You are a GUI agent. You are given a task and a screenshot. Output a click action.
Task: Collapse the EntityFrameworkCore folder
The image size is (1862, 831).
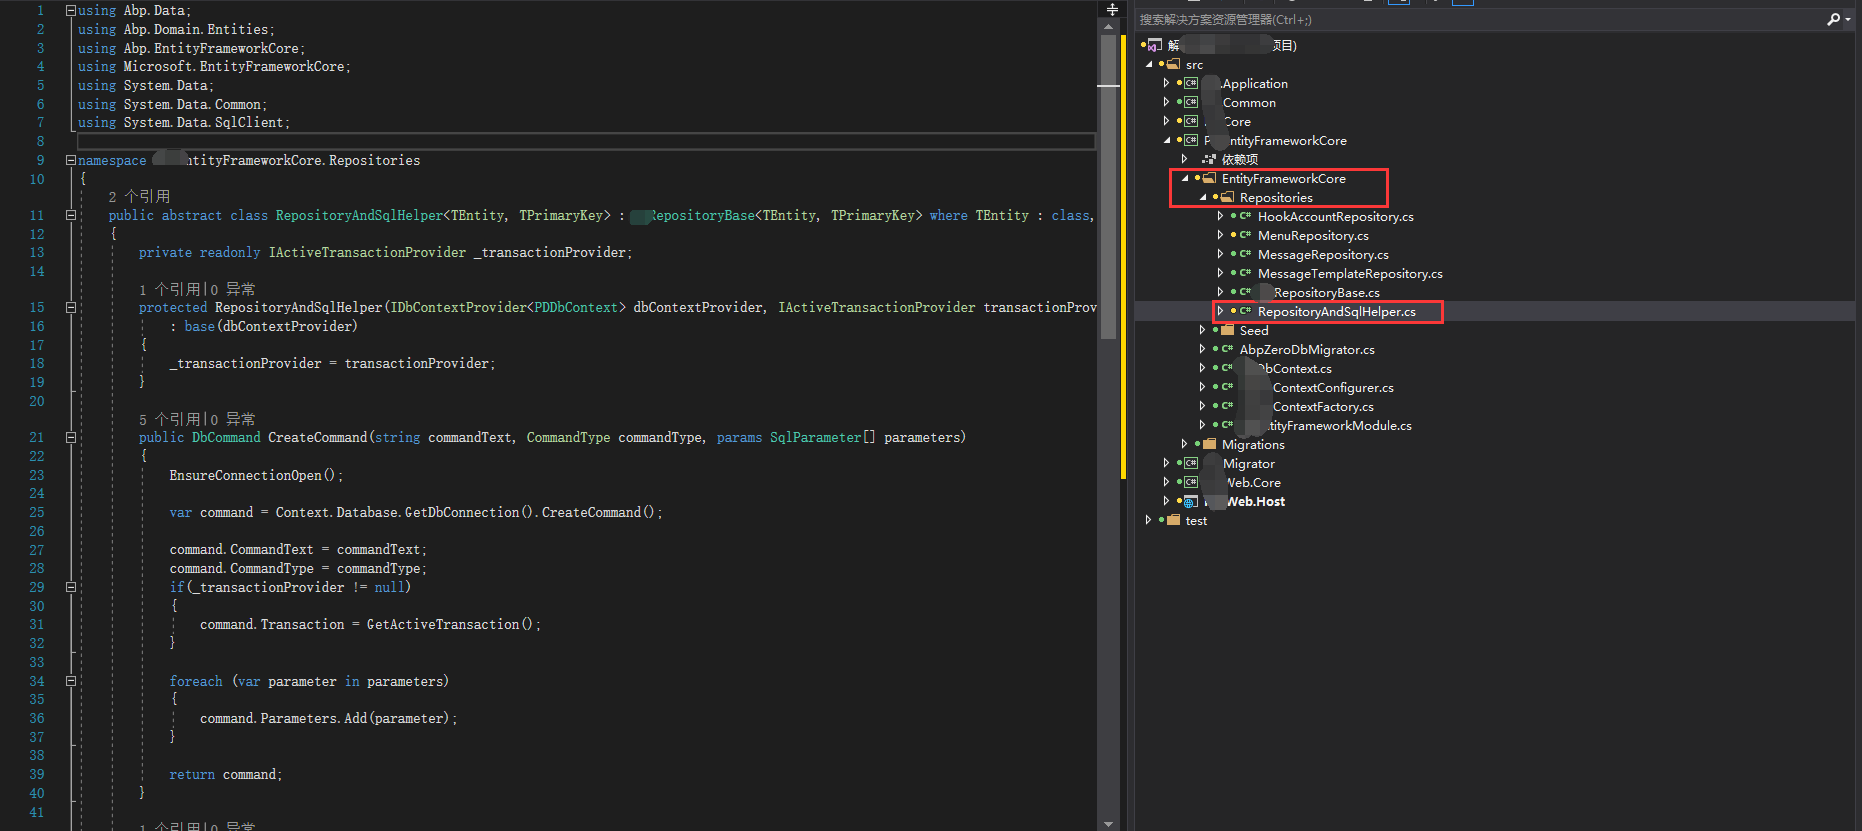tap(1185, 178)
